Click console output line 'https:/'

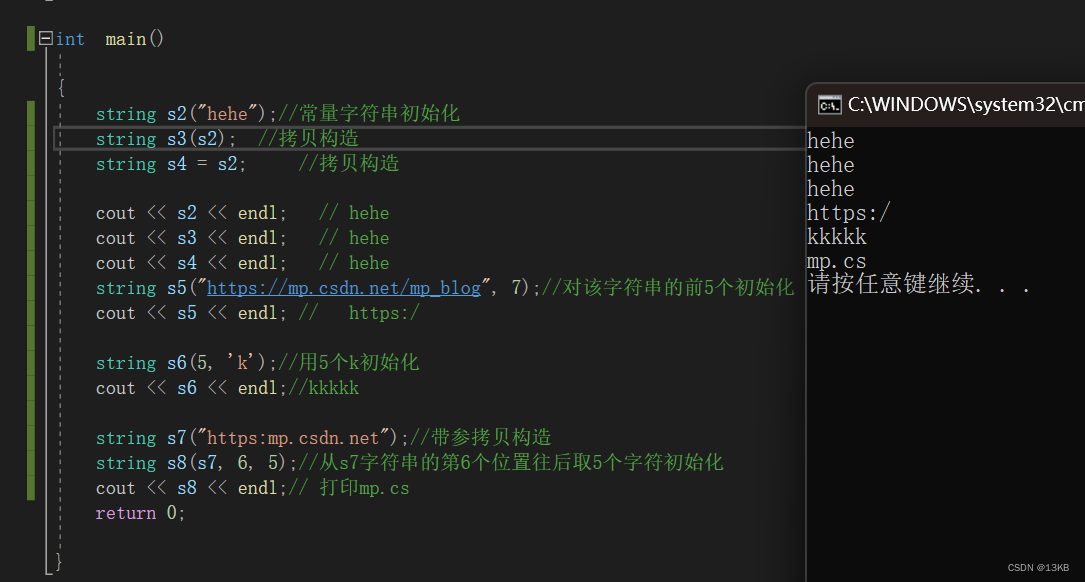click(848, 212)
